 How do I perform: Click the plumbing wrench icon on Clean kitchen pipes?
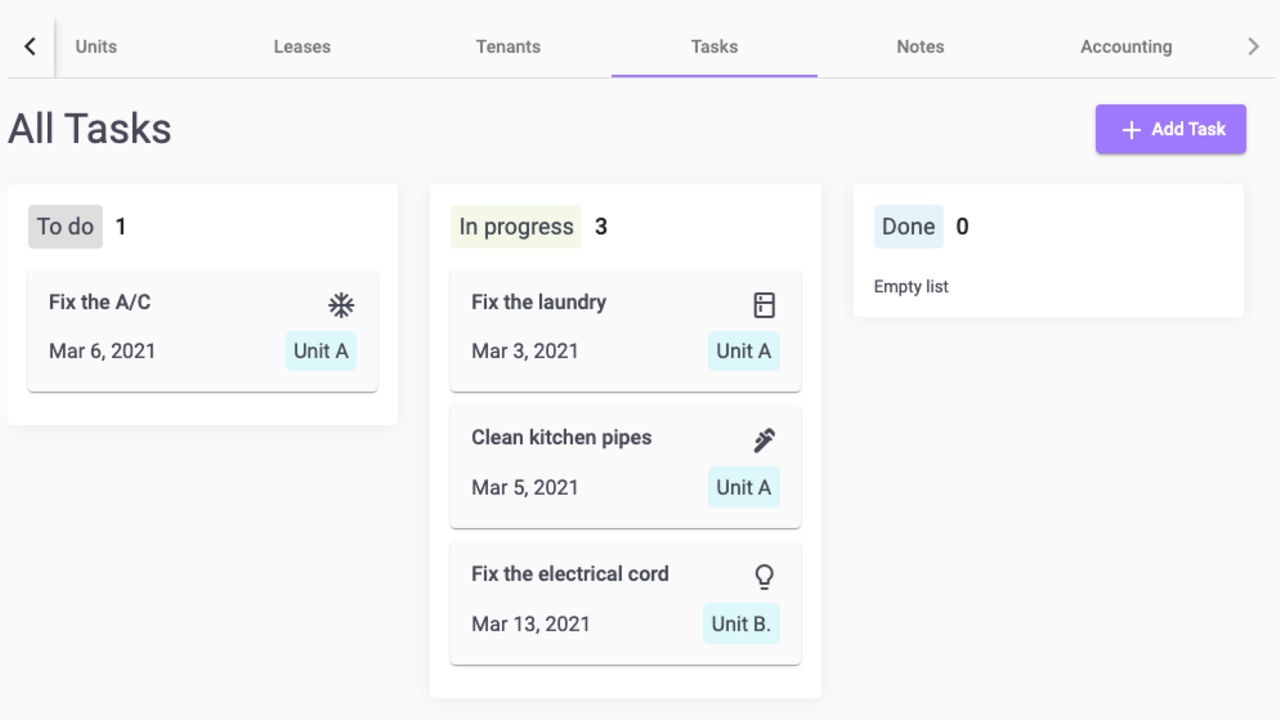(764, 440)
